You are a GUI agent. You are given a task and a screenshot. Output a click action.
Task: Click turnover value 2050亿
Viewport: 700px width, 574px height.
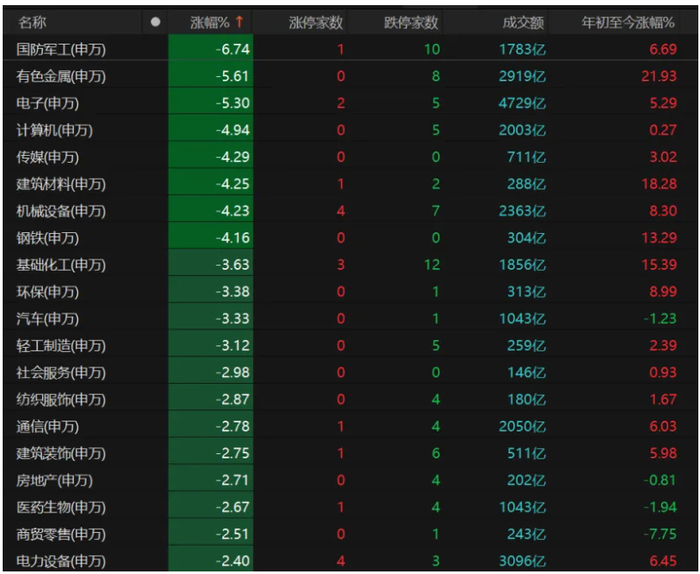[522, 427]
